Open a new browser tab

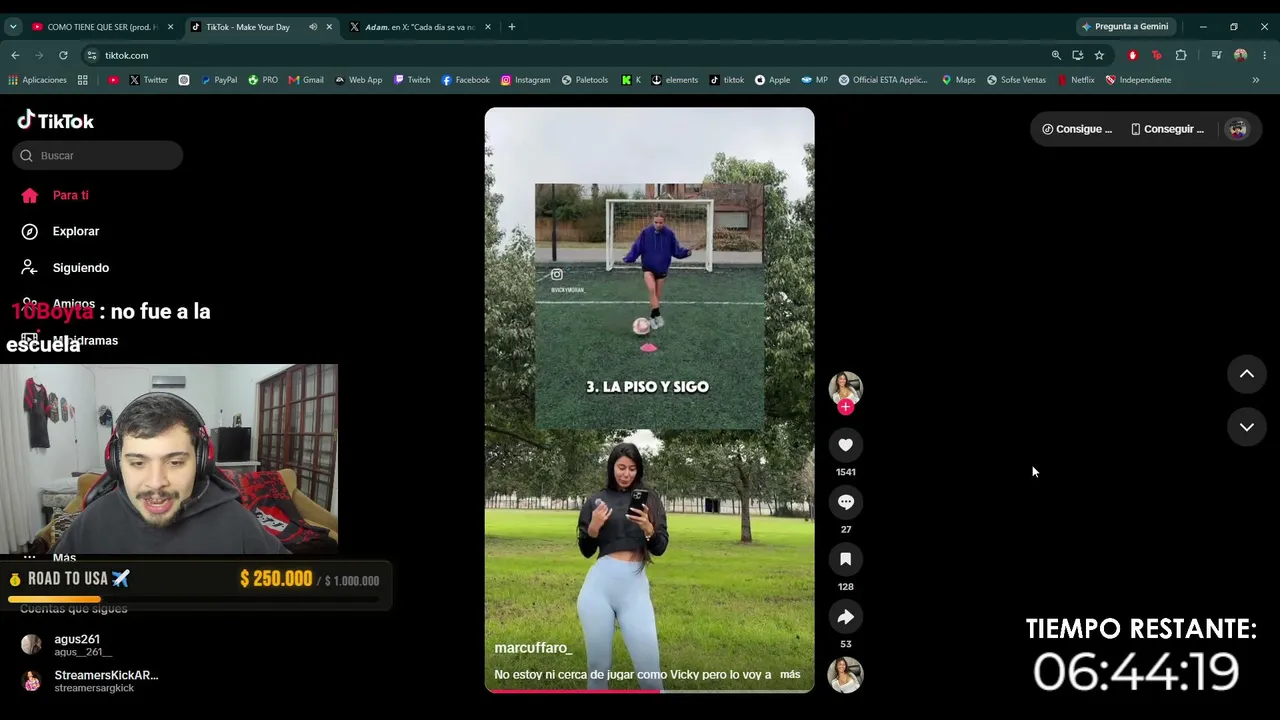pyautogui.click(x=512, y=27)
